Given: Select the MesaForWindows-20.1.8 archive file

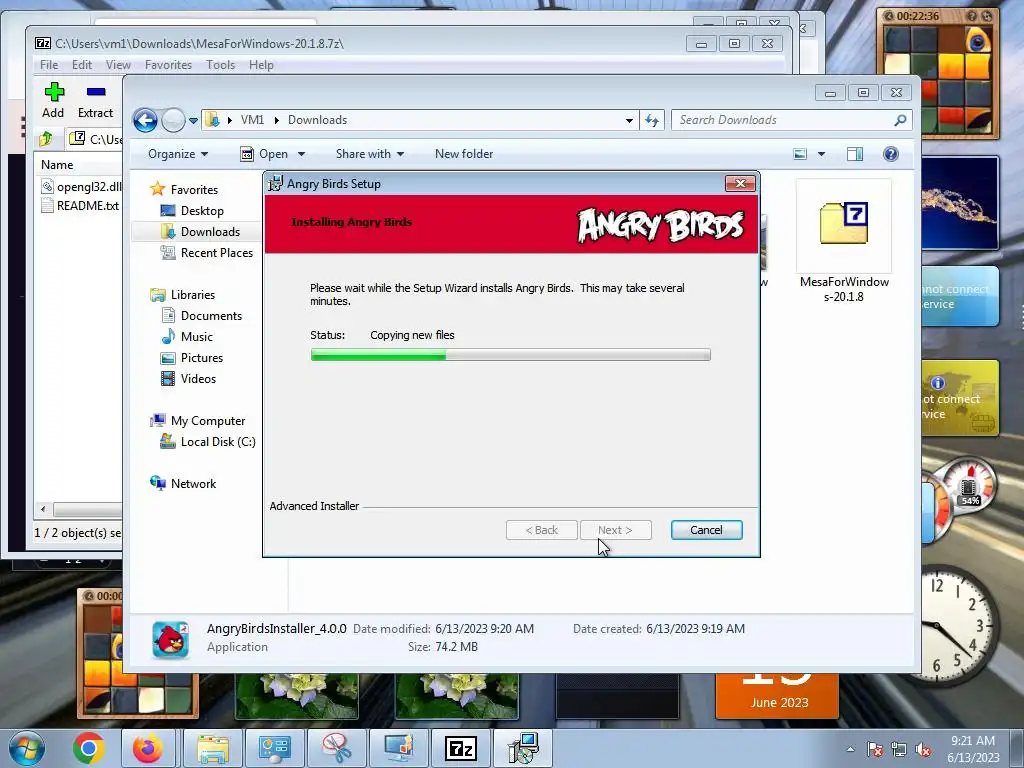Looking at the screenshot, I should point(844,243).
